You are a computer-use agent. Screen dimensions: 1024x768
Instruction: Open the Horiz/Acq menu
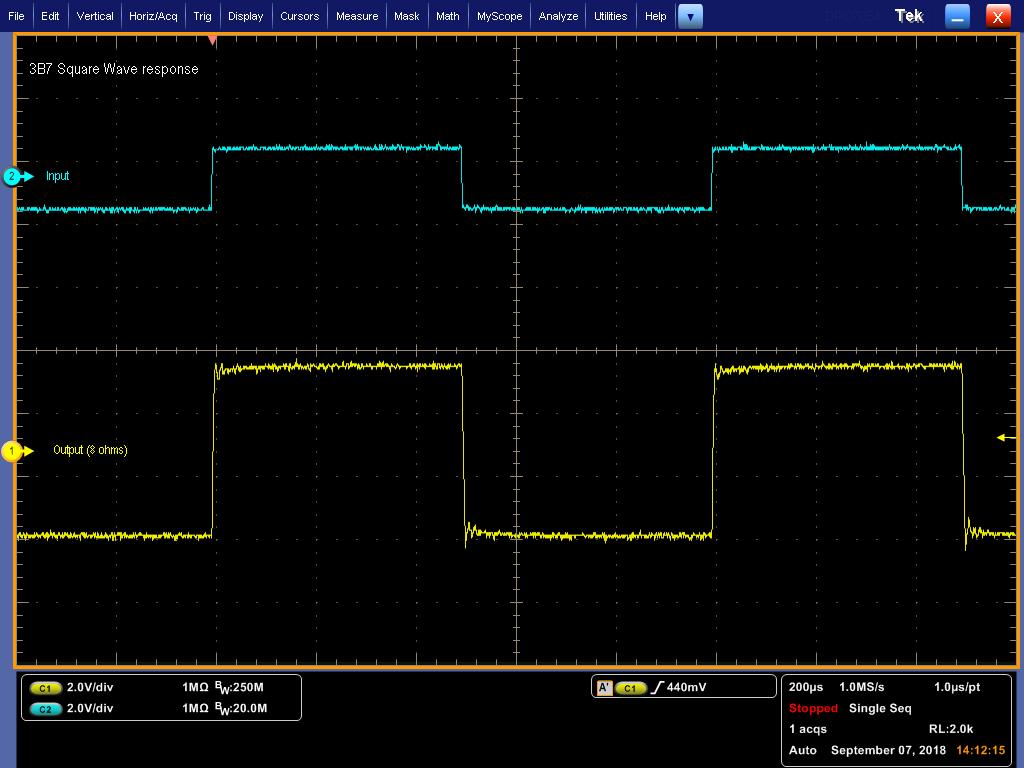click(x=153, y=16)
